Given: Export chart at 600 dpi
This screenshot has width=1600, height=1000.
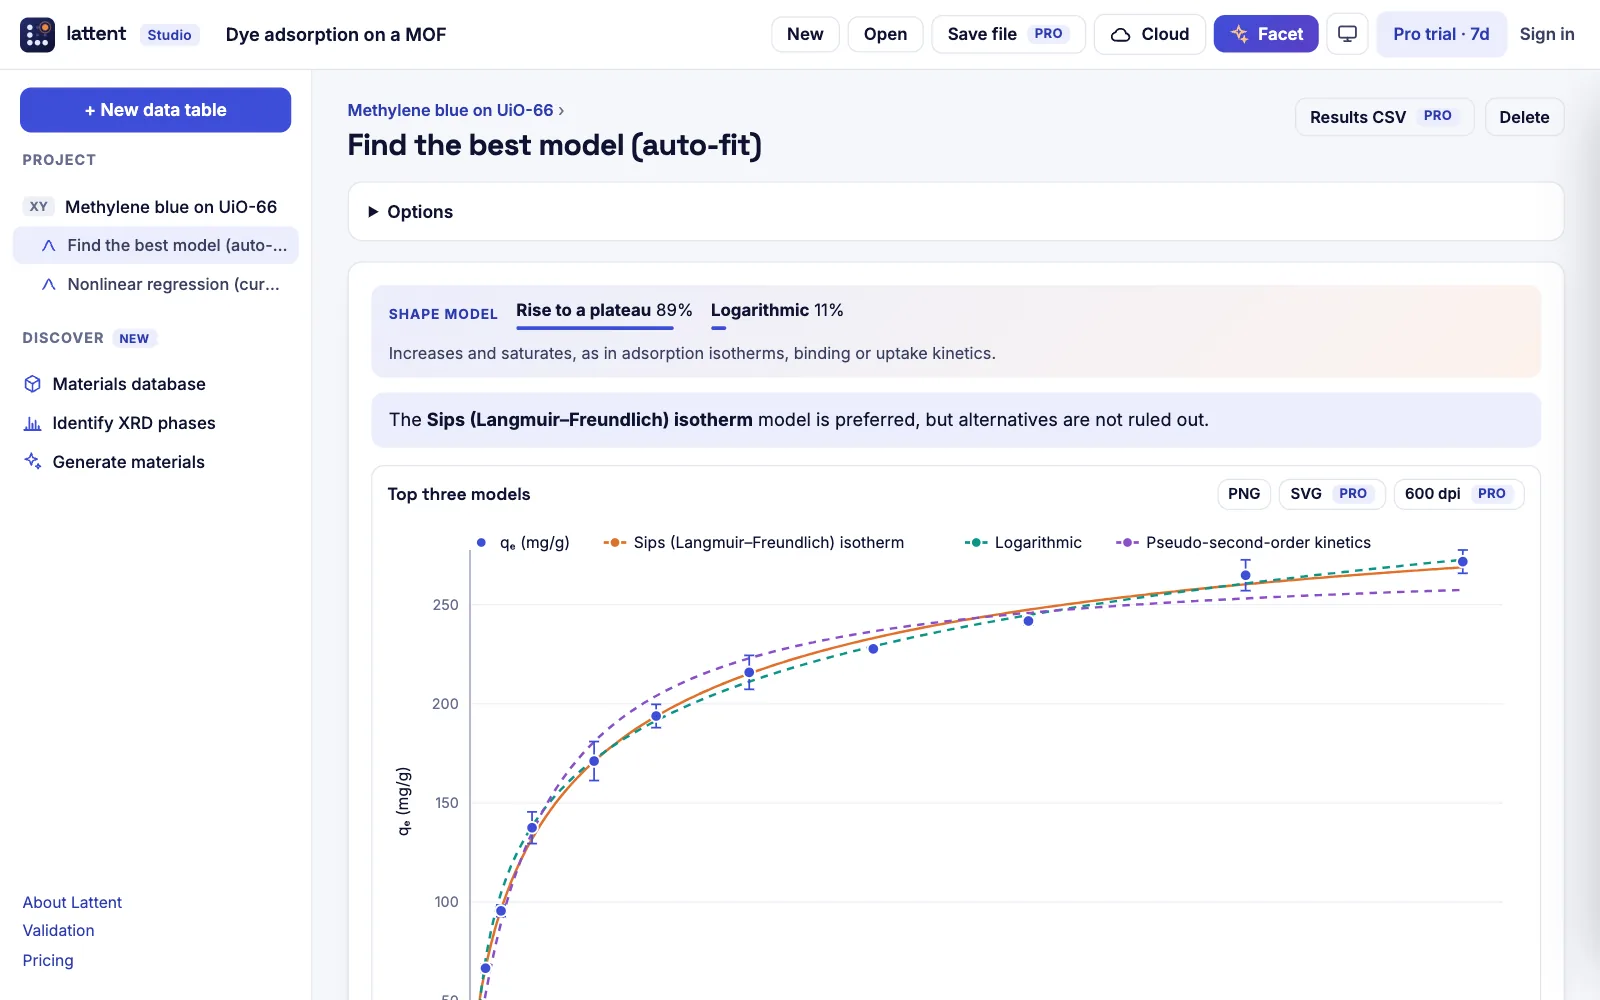Looking at the screenshot, I should [x=1458, y=494].
